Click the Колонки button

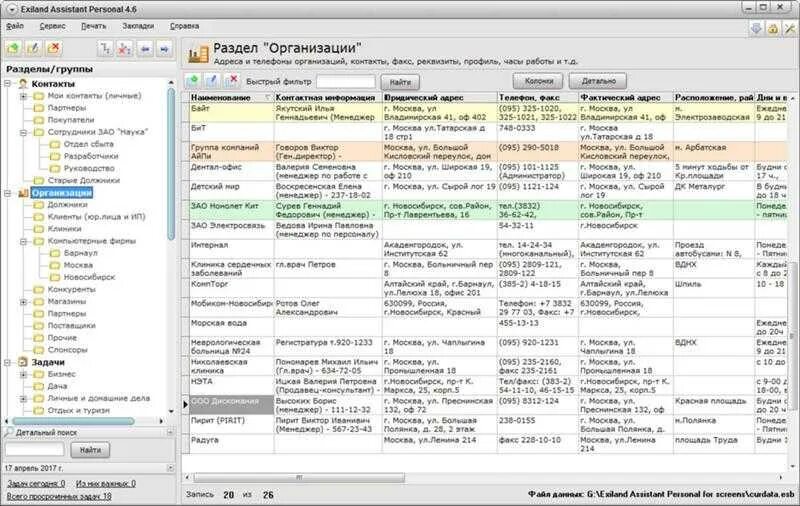click(538, 81)
